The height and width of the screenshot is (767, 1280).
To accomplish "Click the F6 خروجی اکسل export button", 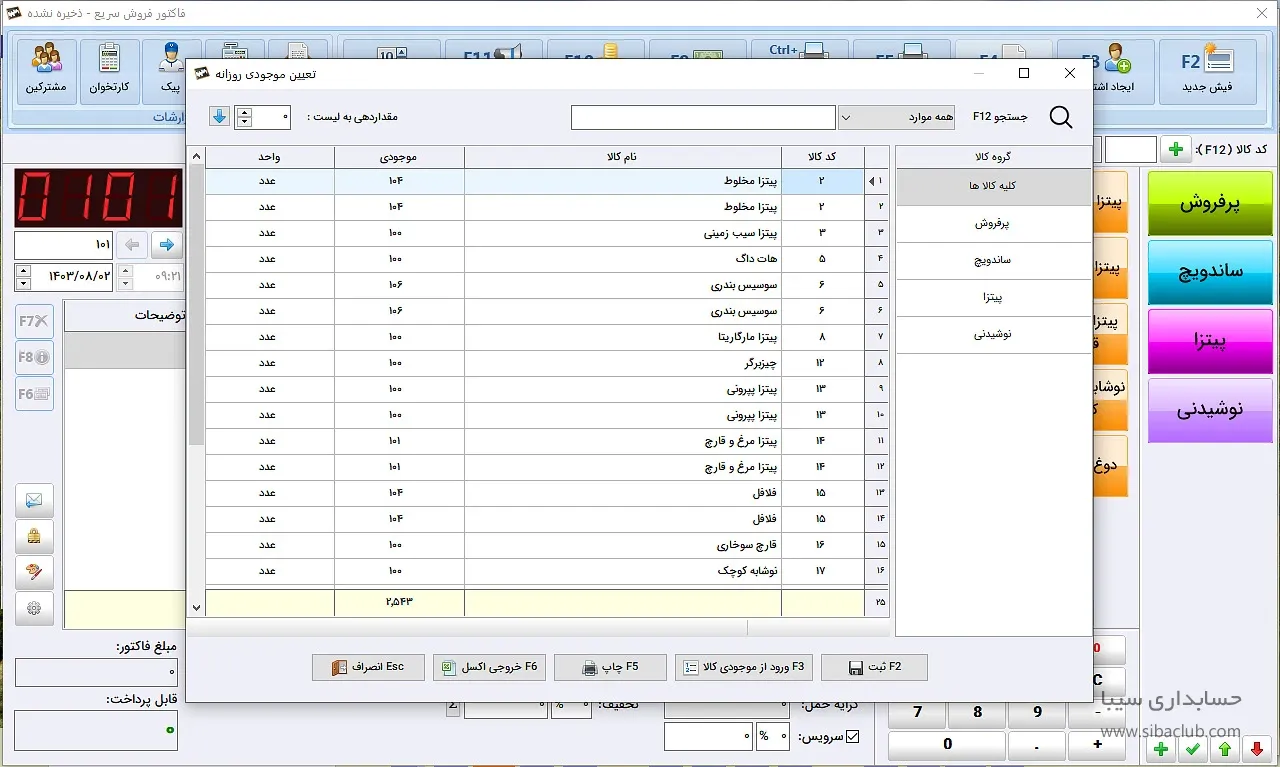I will [x=489, y=667].
